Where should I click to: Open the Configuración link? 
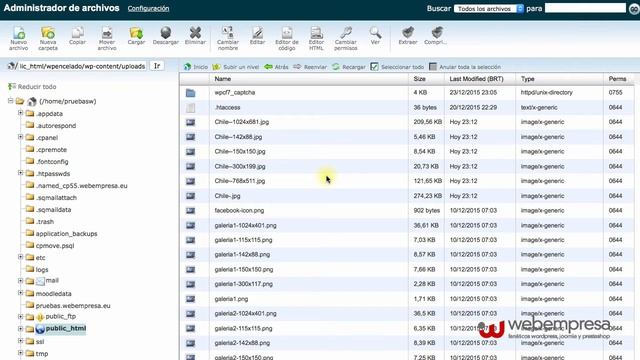tap(148, 8)
